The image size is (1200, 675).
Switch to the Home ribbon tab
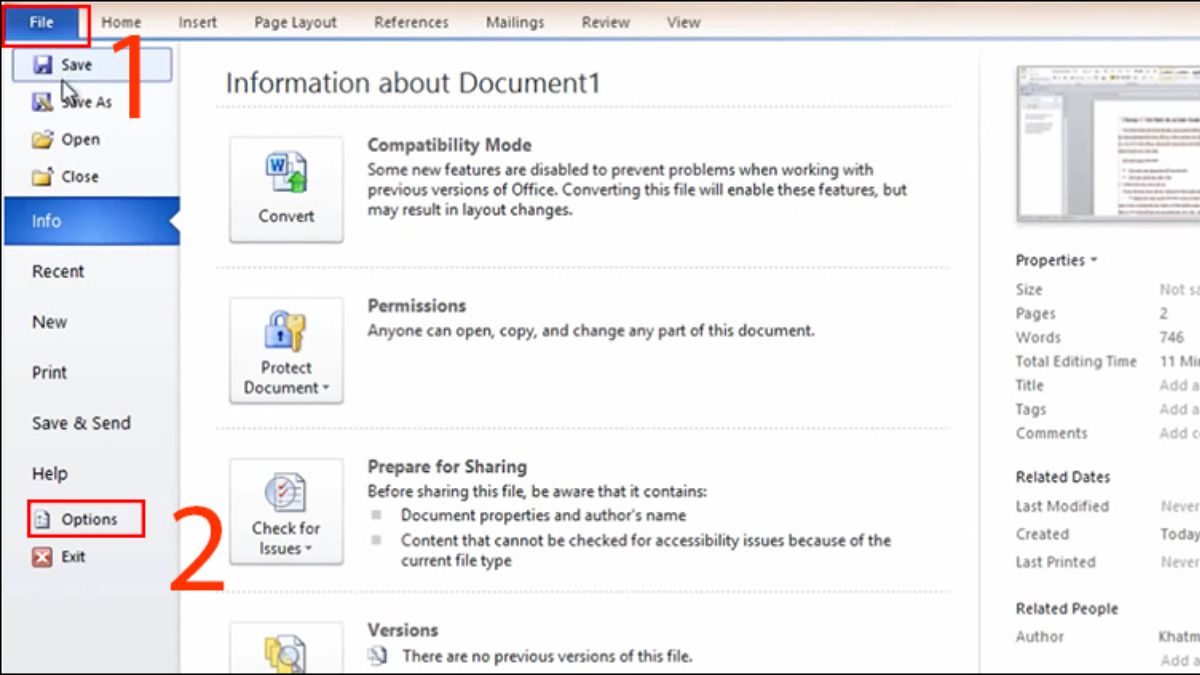click(121, 23)
